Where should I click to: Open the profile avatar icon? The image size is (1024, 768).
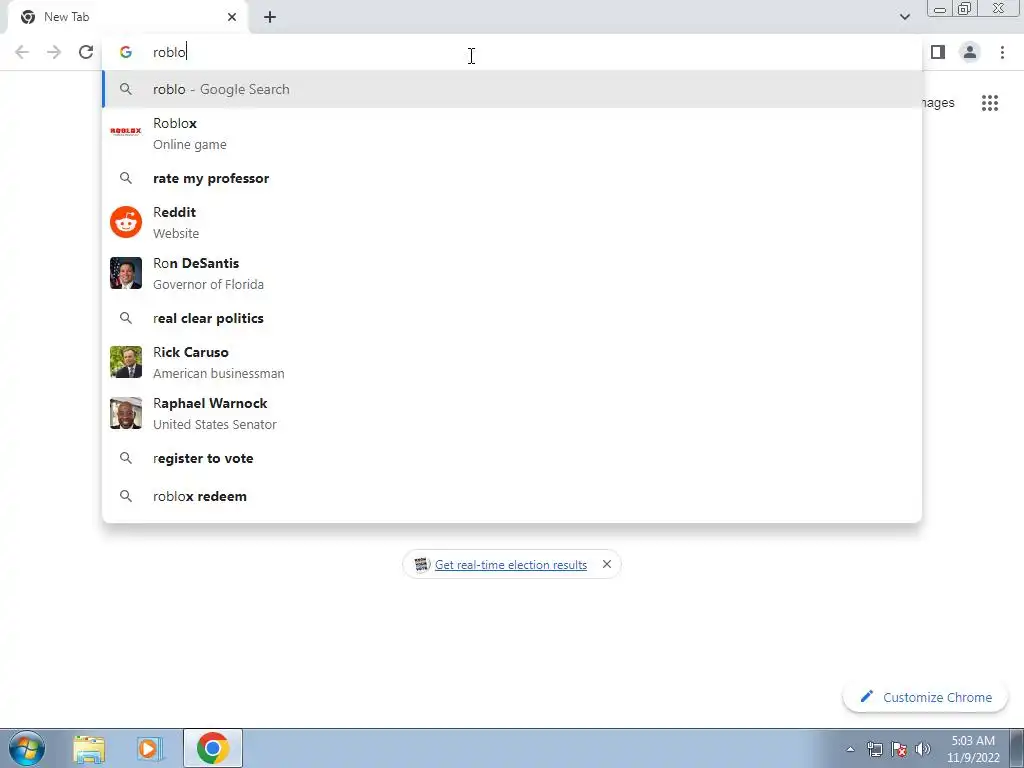point(970,52)
